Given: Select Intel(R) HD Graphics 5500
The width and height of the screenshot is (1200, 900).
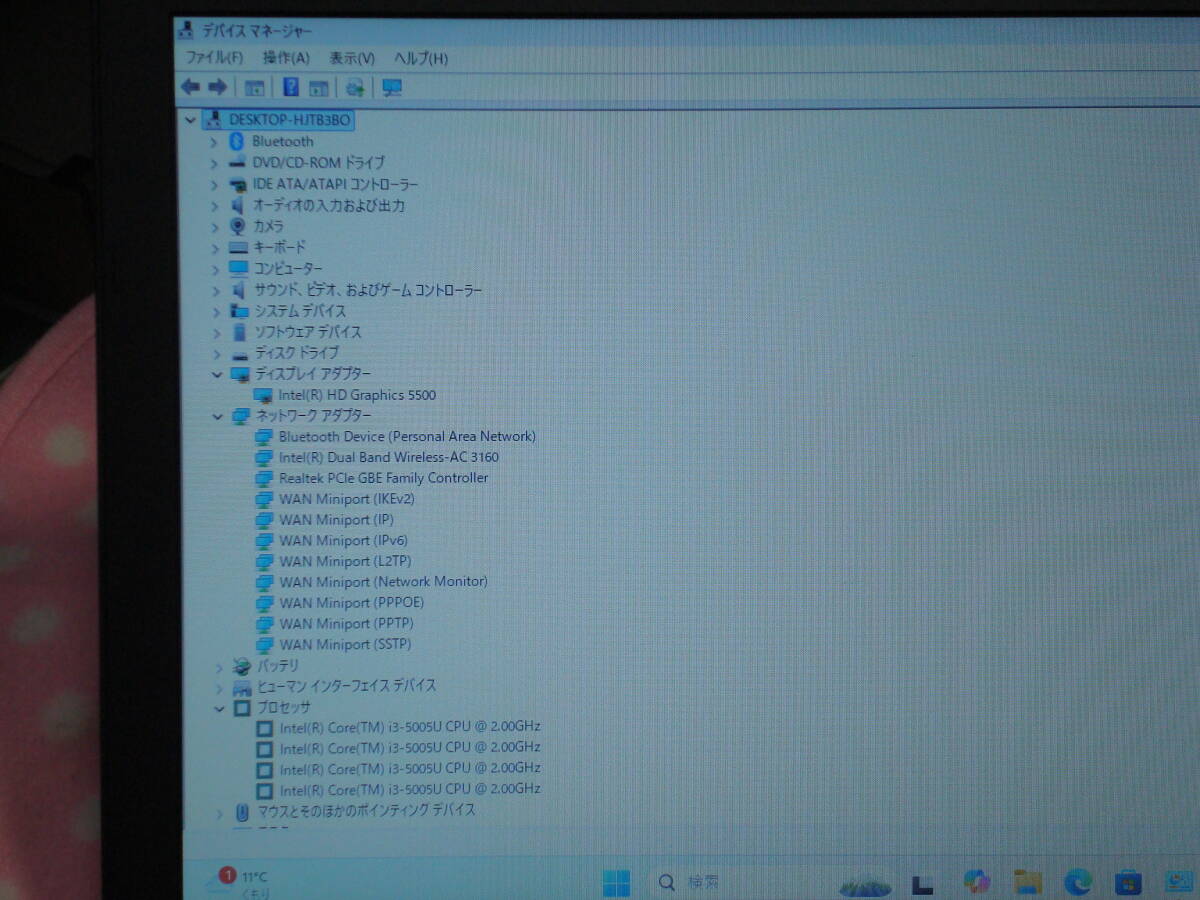Looking at the screenshot, I should [x=358, y=395].
